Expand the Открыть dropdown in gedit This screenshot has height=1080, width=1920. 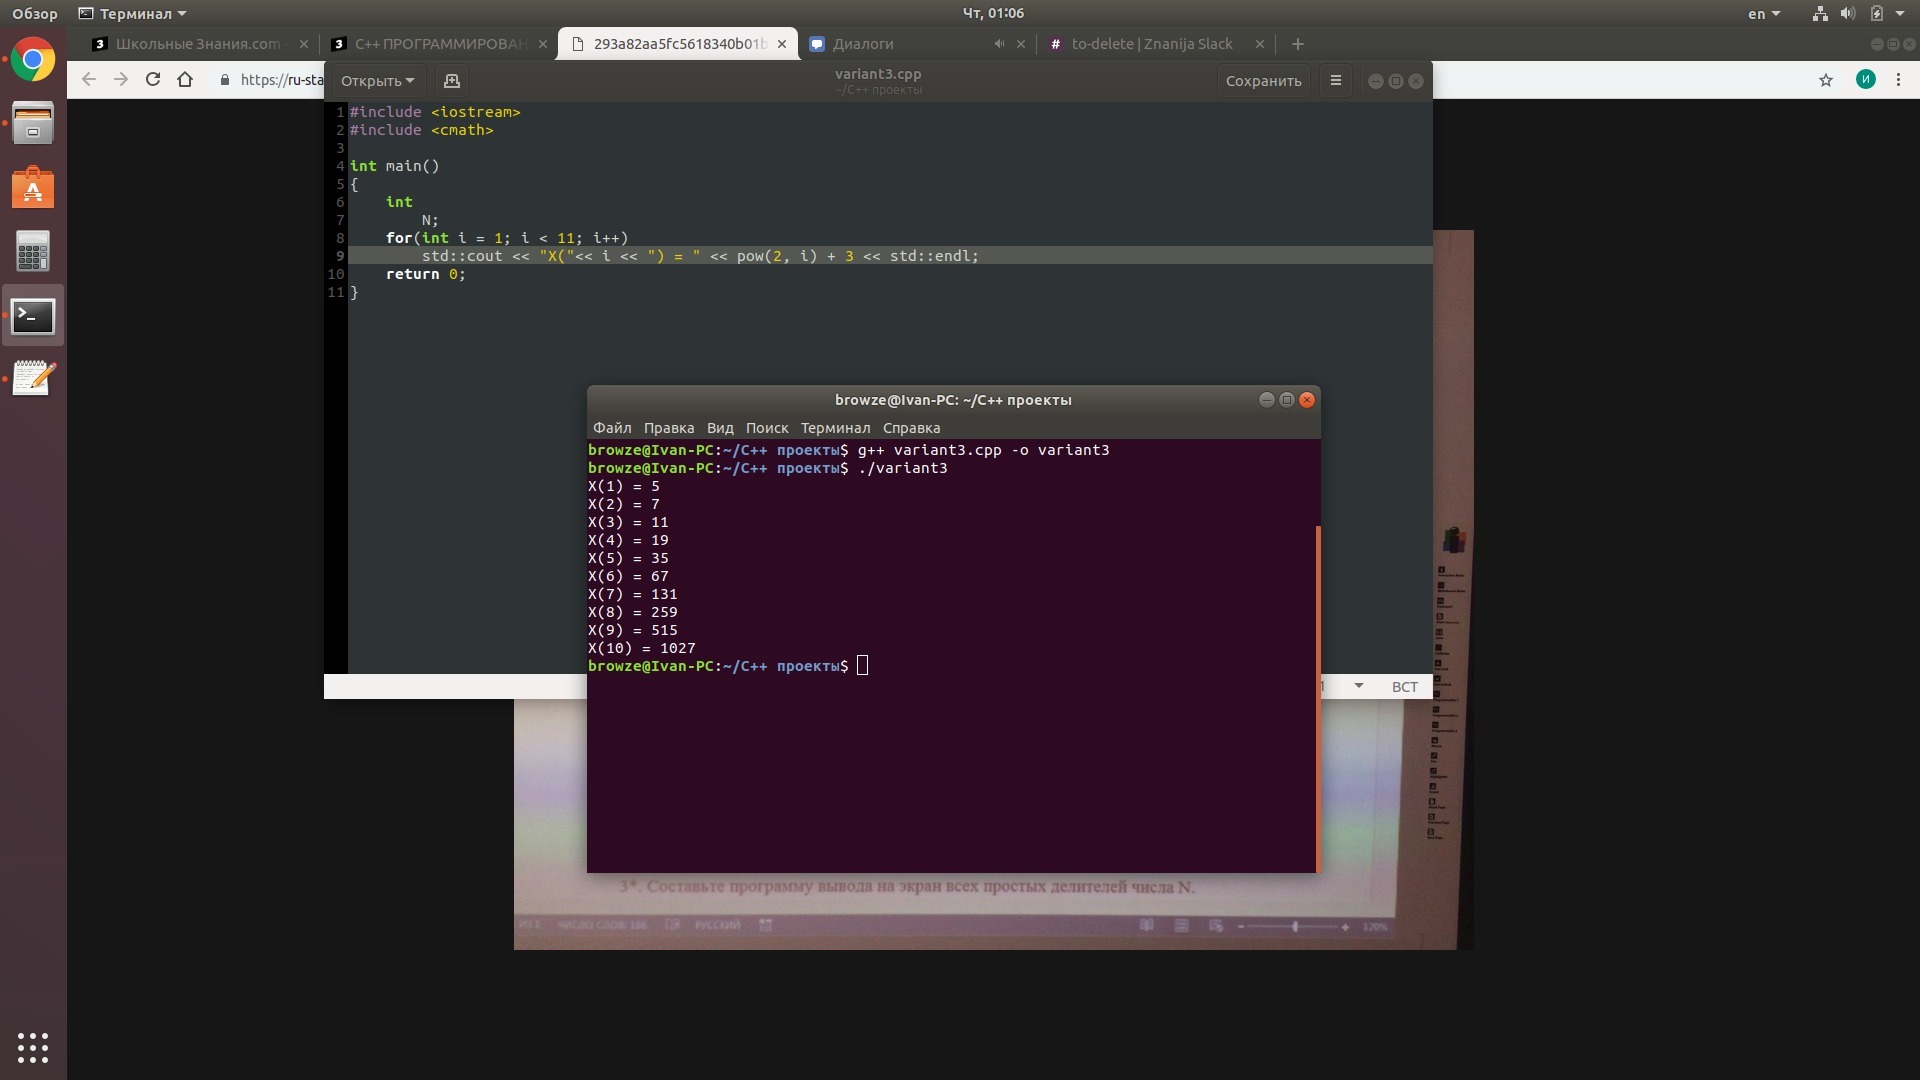[377, 81]
